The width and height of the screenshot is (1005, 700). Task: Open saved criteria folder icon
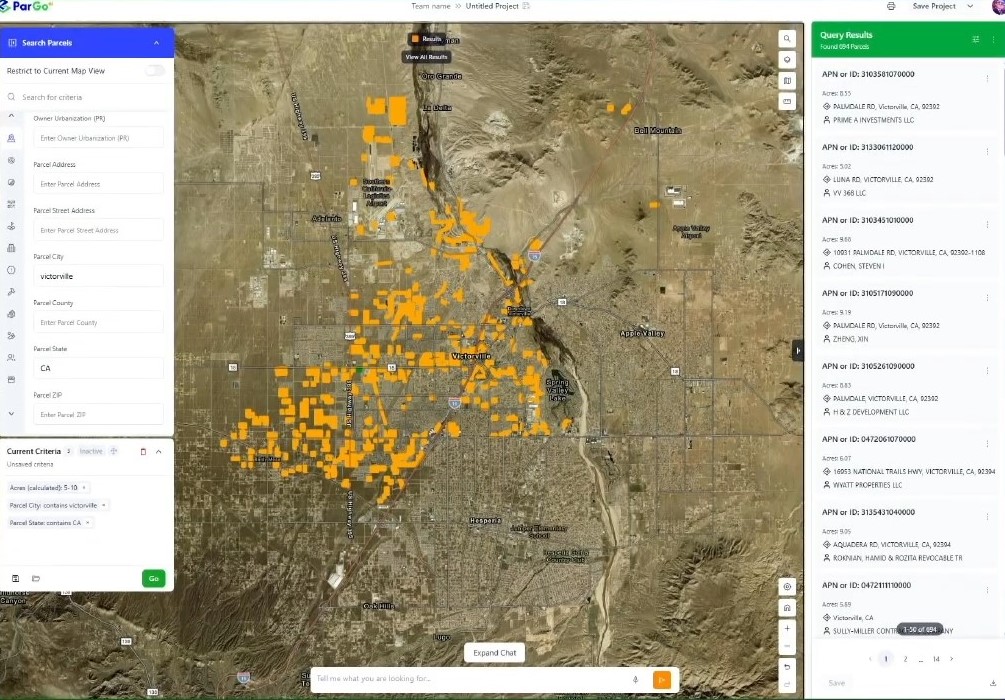coord(35,578)
